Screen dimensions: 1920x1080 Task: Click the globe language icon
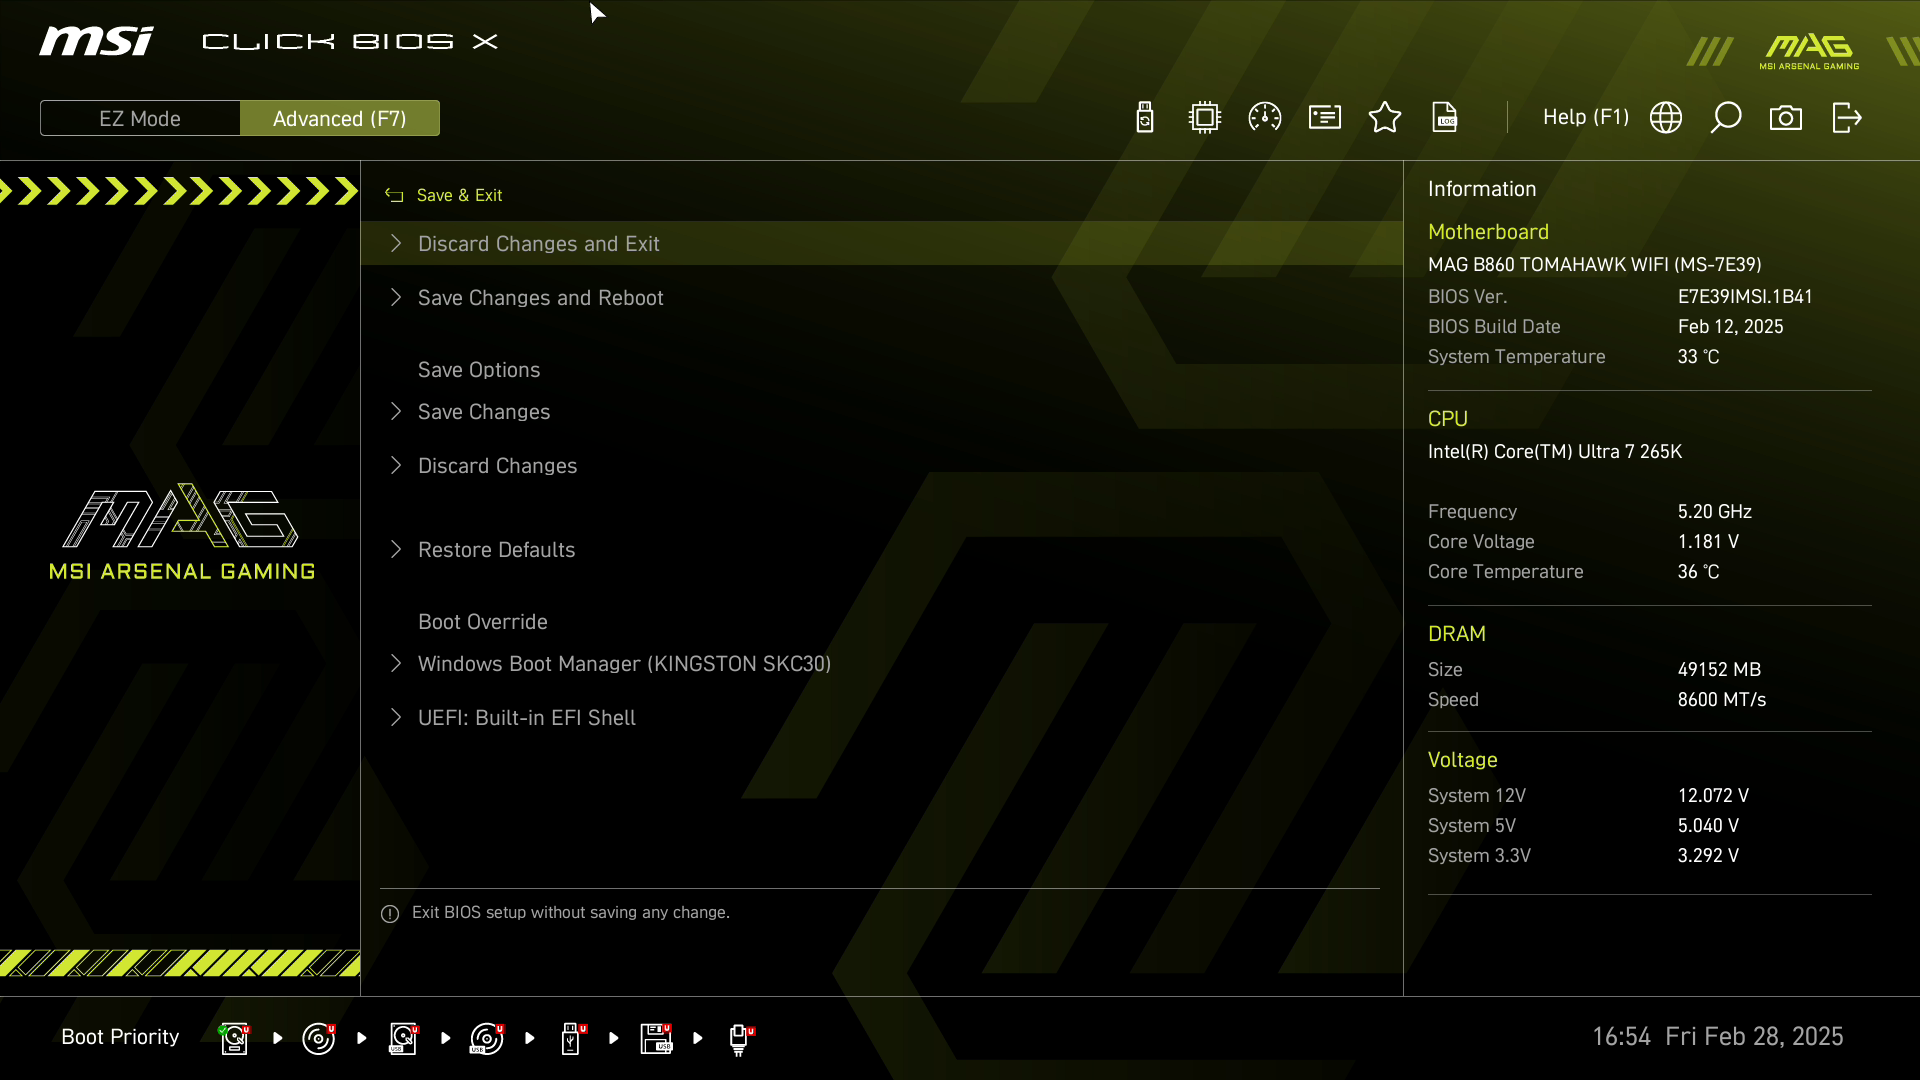click(1666, 118)
